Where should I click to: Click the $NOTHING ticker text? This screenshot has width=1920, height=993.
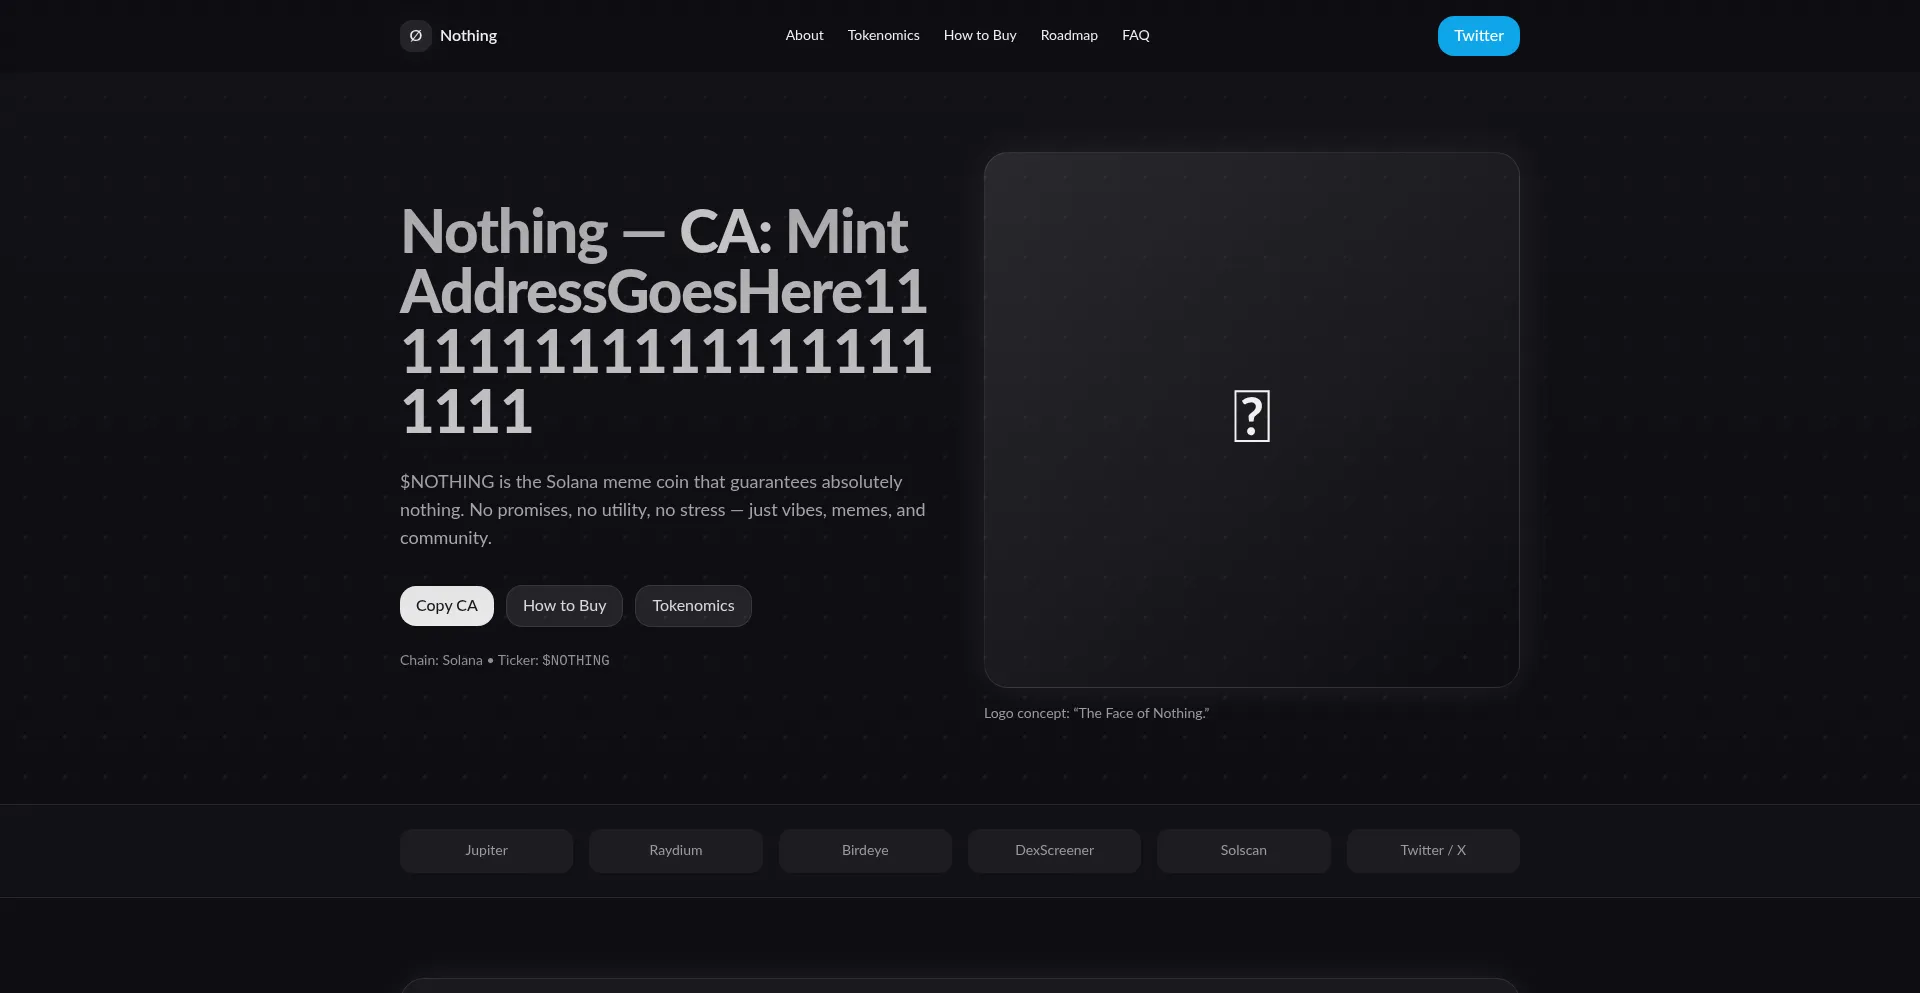tap(575, 661)
